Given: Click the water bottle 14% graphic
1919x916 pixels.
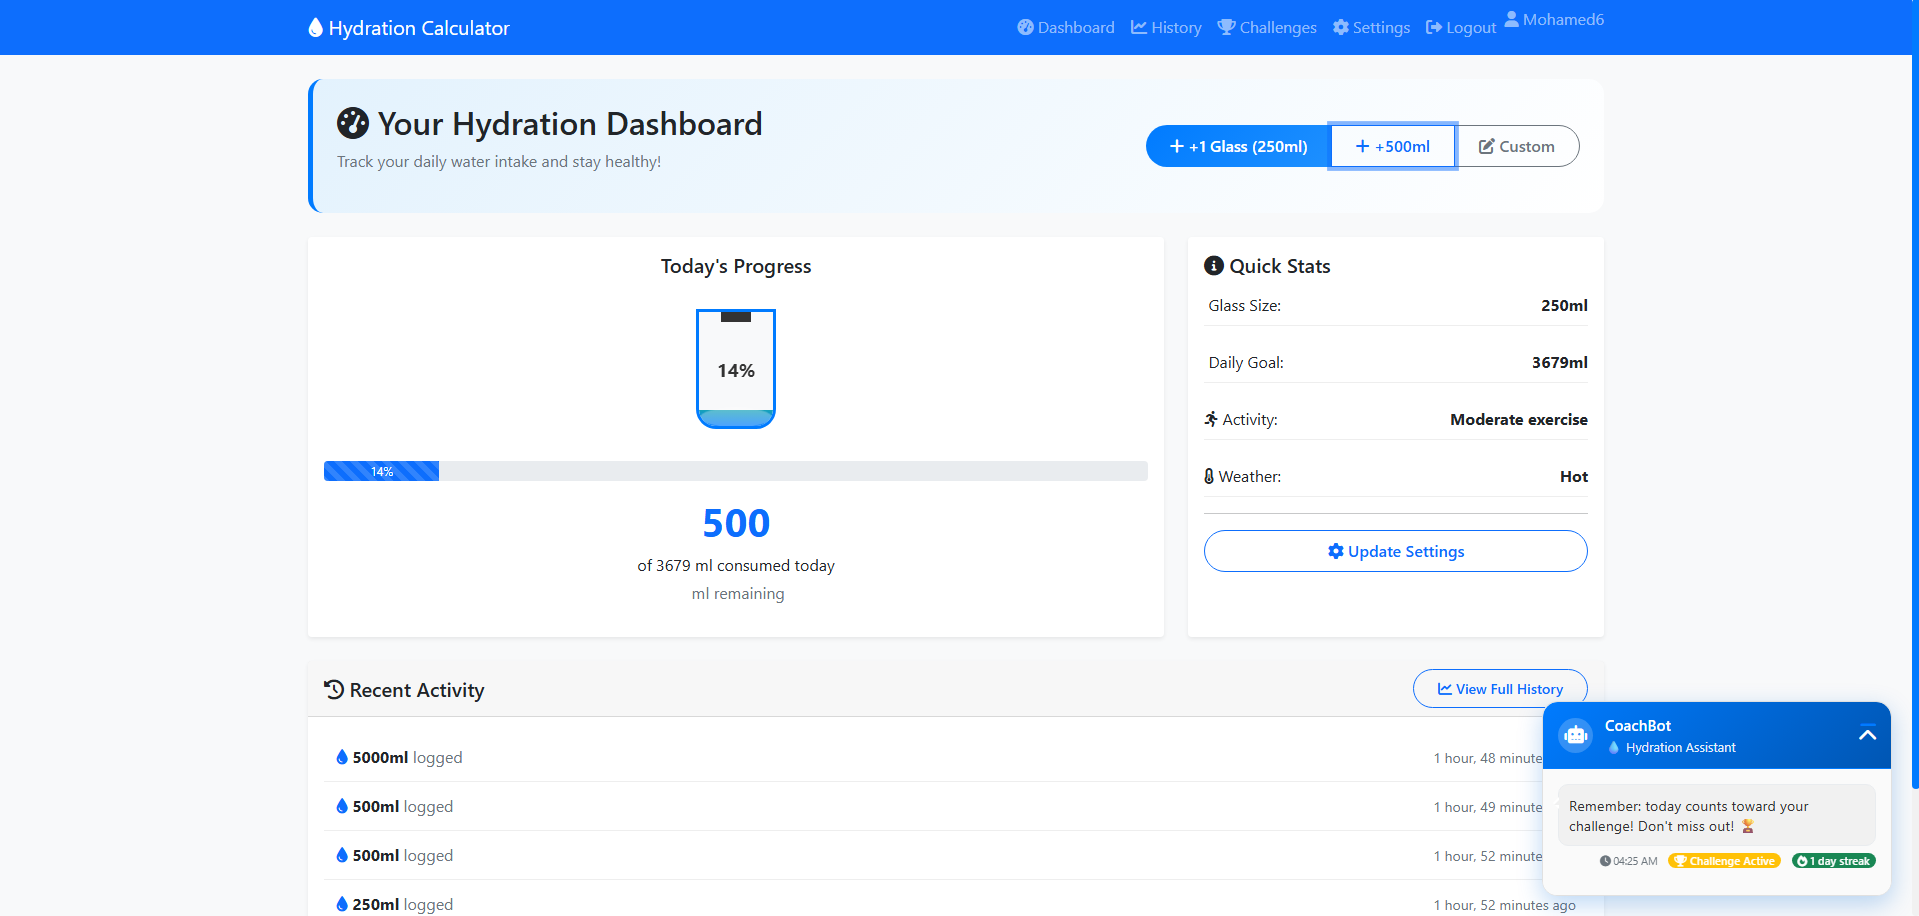Looking at the screenshot, I should 736,369.
